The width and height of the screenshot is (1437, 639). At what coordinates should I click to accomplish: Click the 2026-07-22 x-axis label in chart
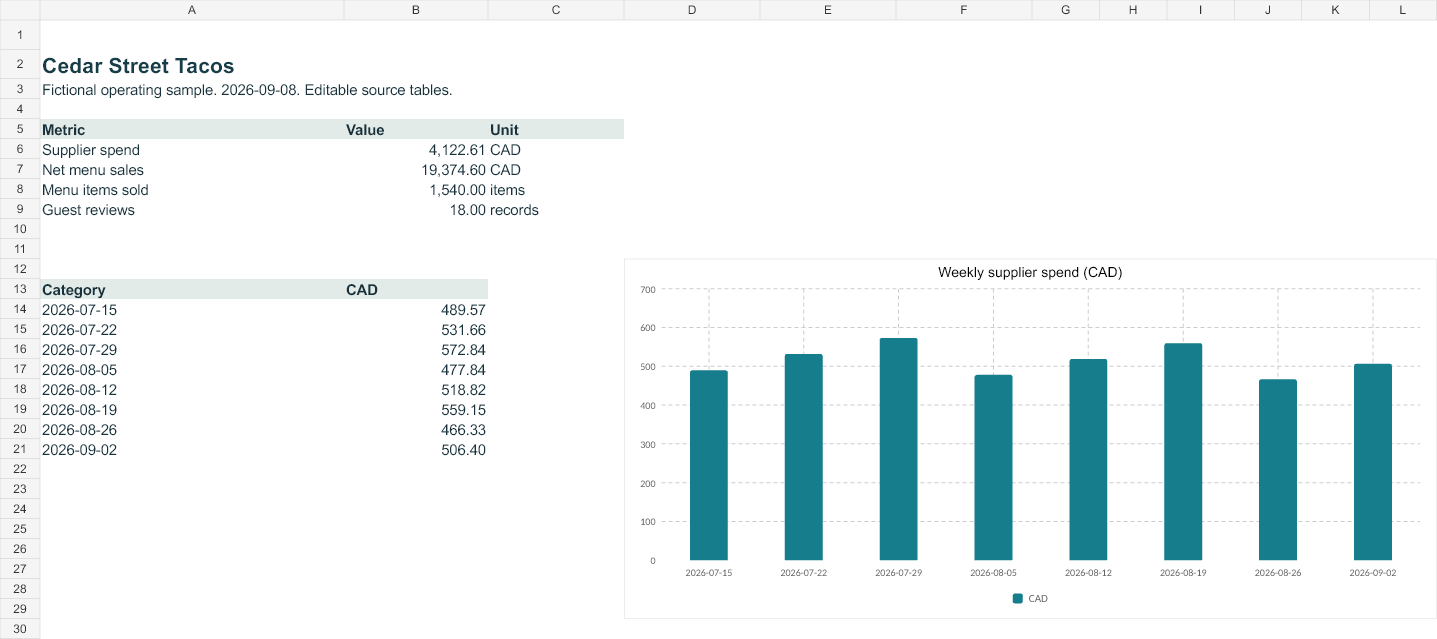(x=804, y=573)
